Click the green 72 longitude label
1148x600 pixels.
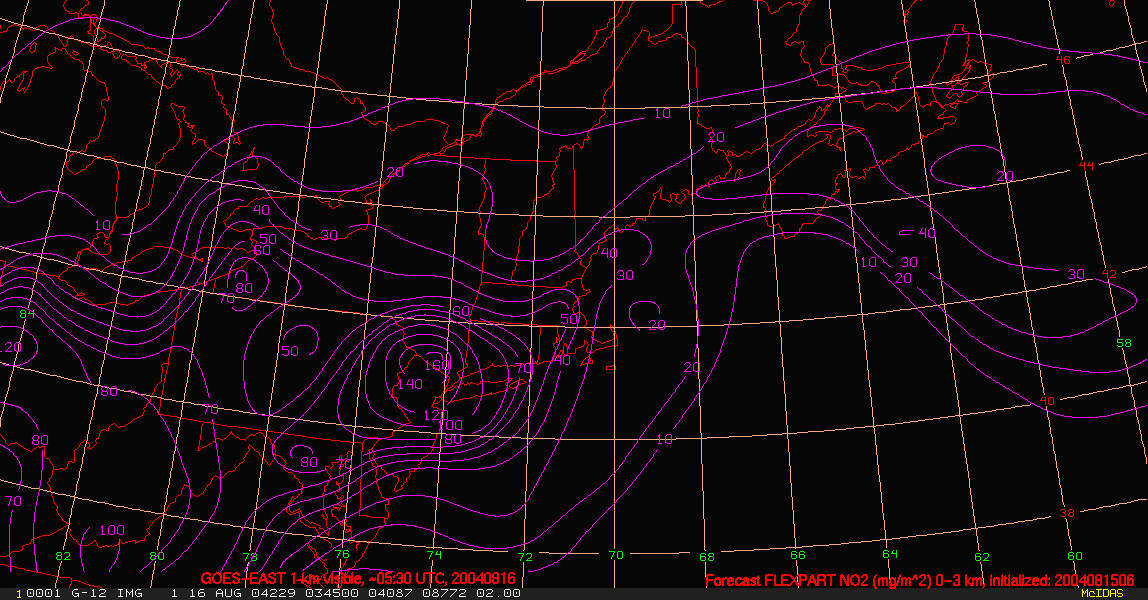coord(525,557)
